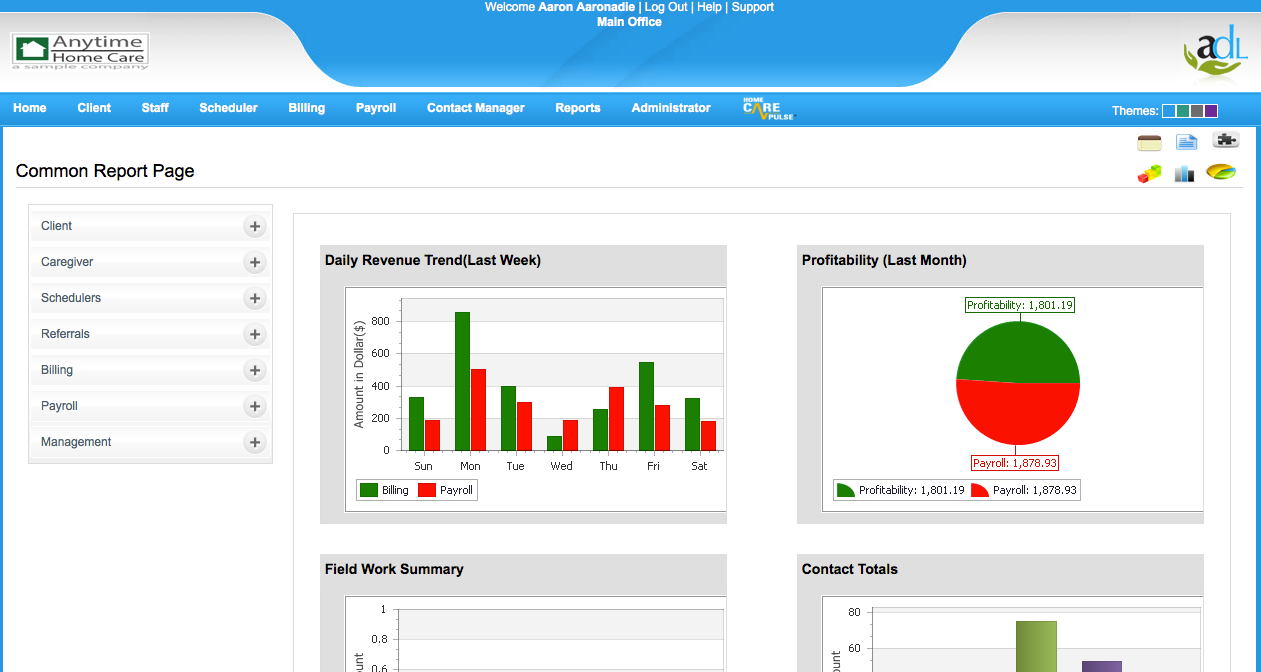
Task: Click the Wednesday red payroll bar
Action: coord(570,435)
